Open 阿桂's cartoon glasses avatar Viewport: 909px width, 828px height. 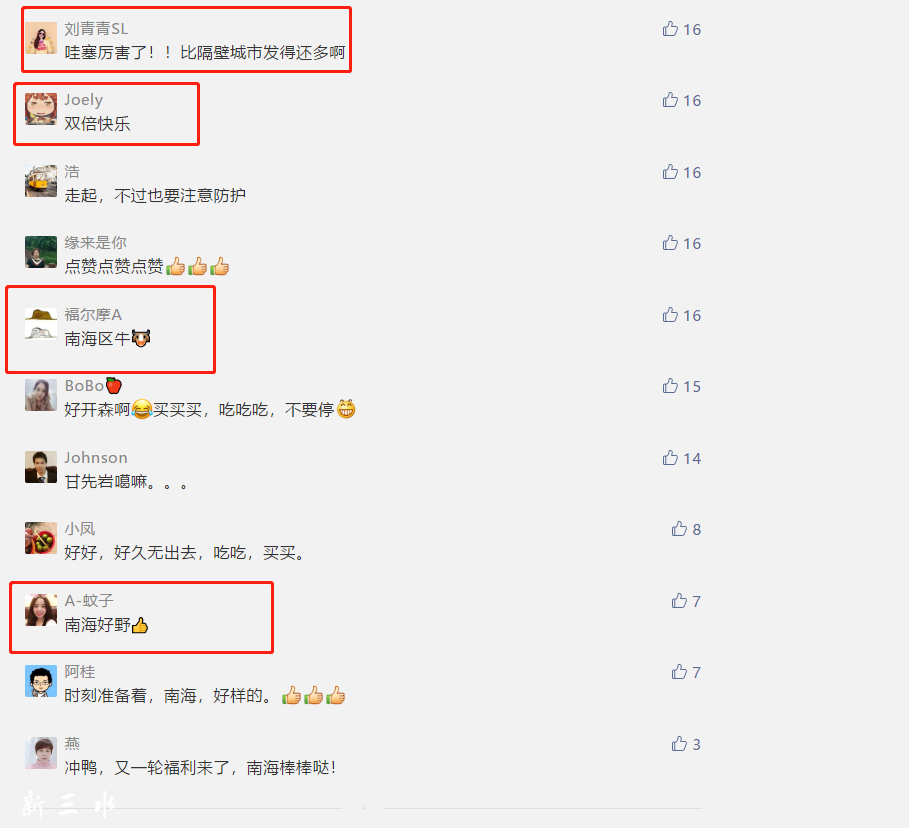click(41, 681)
